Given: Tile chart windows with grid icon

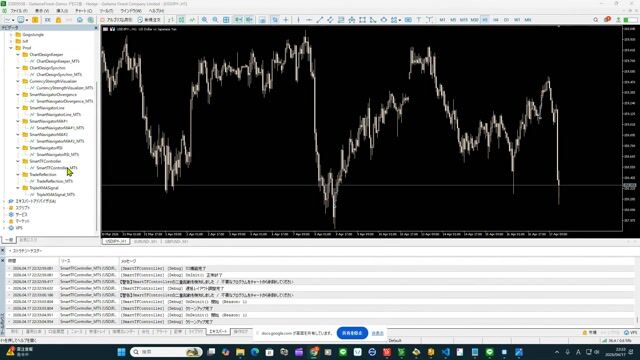Looking at the screenshot, I should click(x=226, y=20).
